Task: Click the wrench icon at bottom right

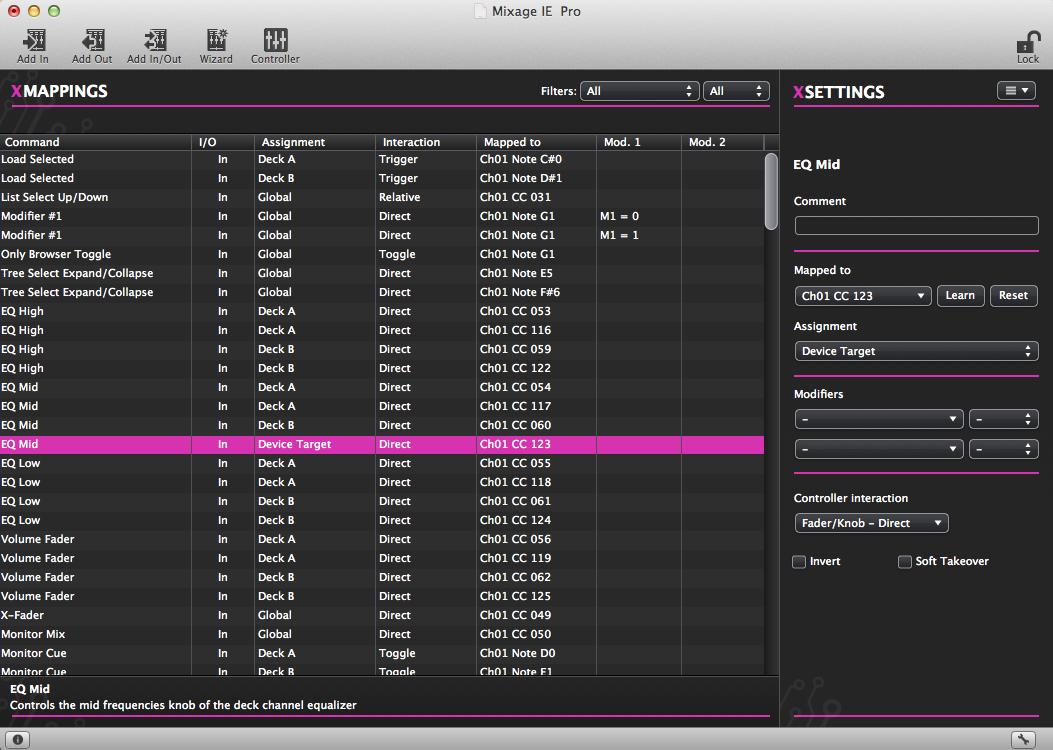Action: [1022, 740]
